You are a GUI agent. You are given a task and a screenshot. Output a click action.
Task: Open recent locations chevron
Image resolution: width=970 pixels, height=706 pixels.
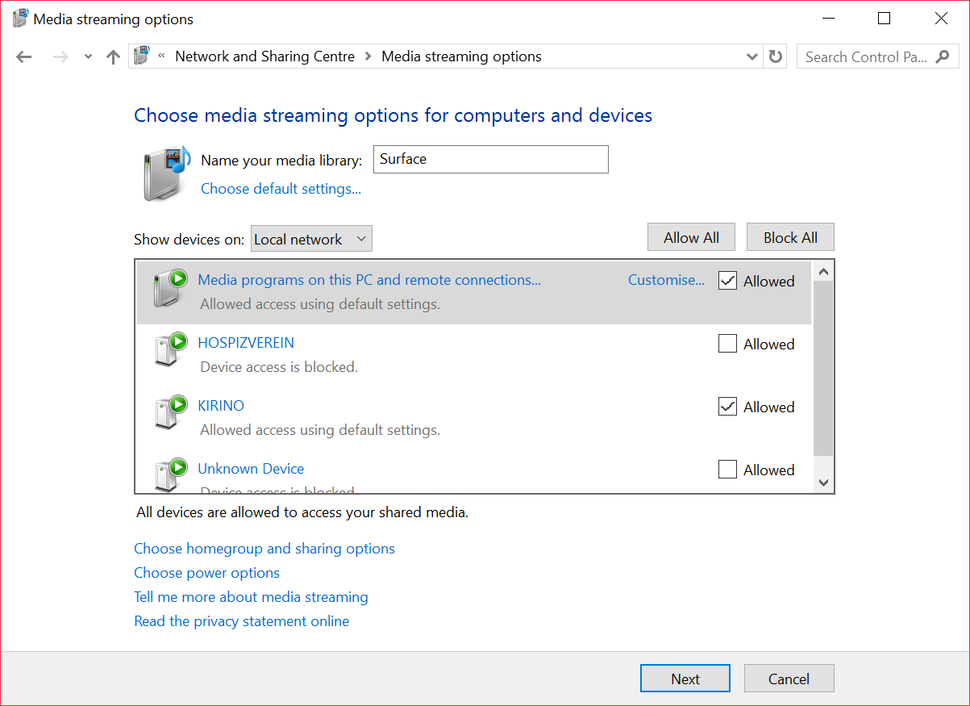point(88,57)
